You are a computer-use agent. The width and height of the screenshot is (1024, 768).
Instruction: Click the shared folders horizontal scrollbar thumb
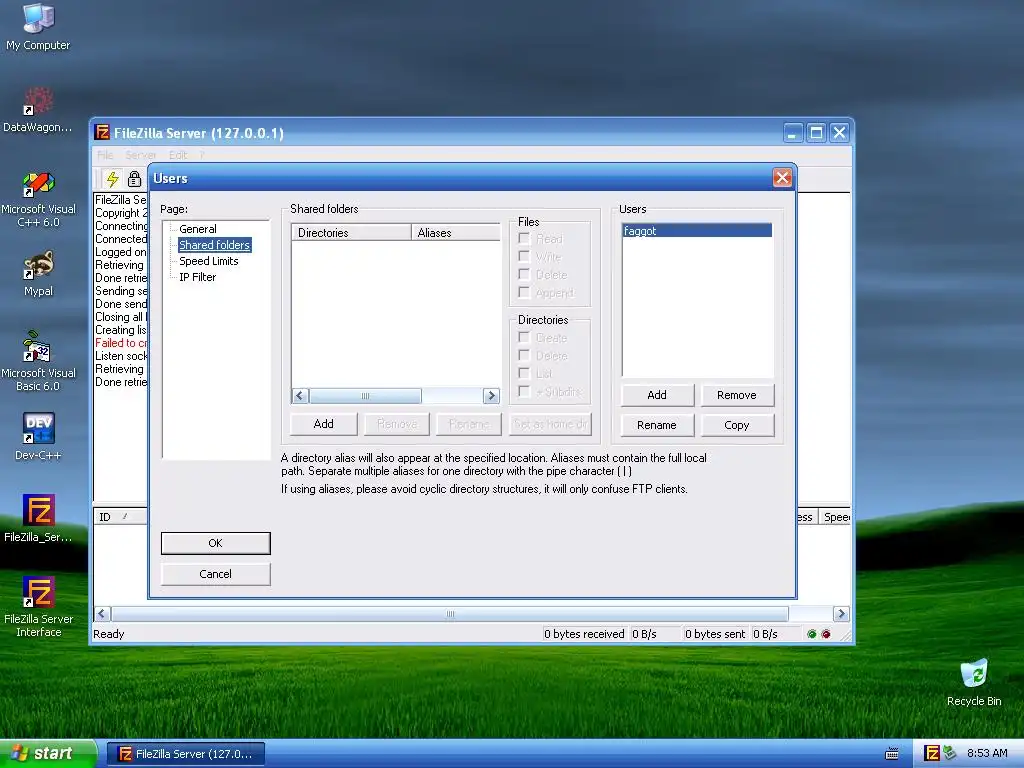pyautogui.click(x=365, y=396)
